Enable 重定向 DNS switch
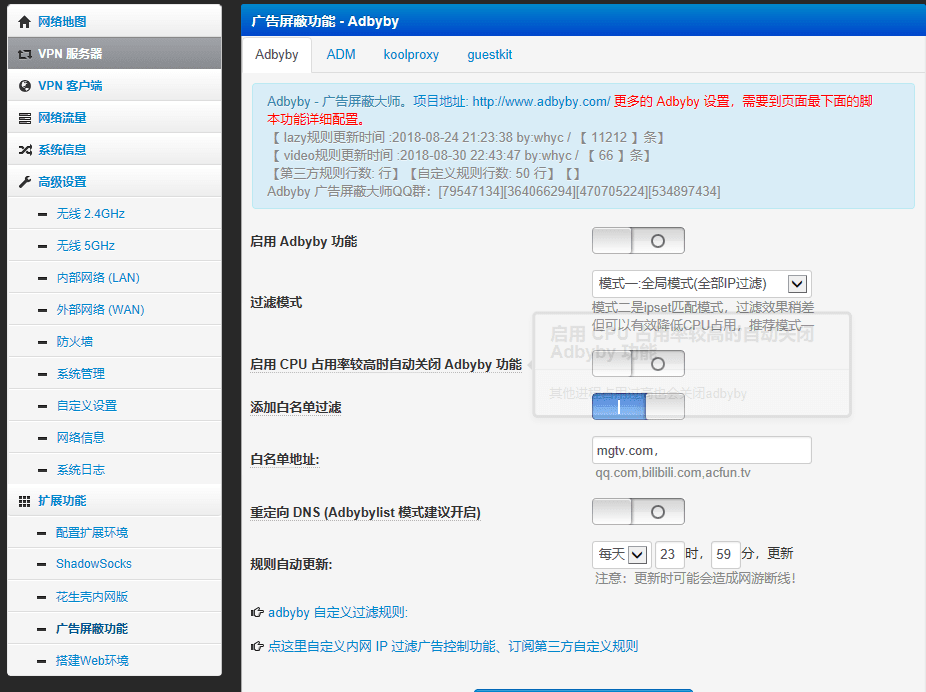Screen dimensions: 926x692 (638, 510)
